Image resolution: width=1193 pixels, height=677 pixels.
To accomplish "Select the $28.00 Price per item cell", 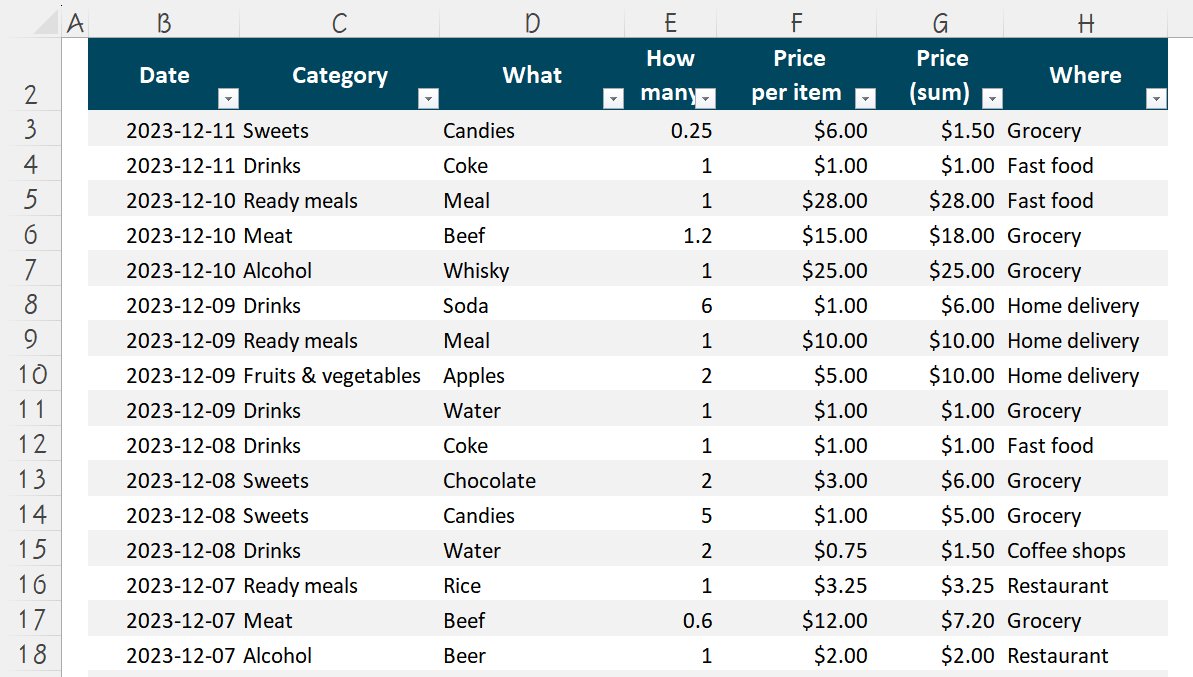I will [x=797, y=201].
